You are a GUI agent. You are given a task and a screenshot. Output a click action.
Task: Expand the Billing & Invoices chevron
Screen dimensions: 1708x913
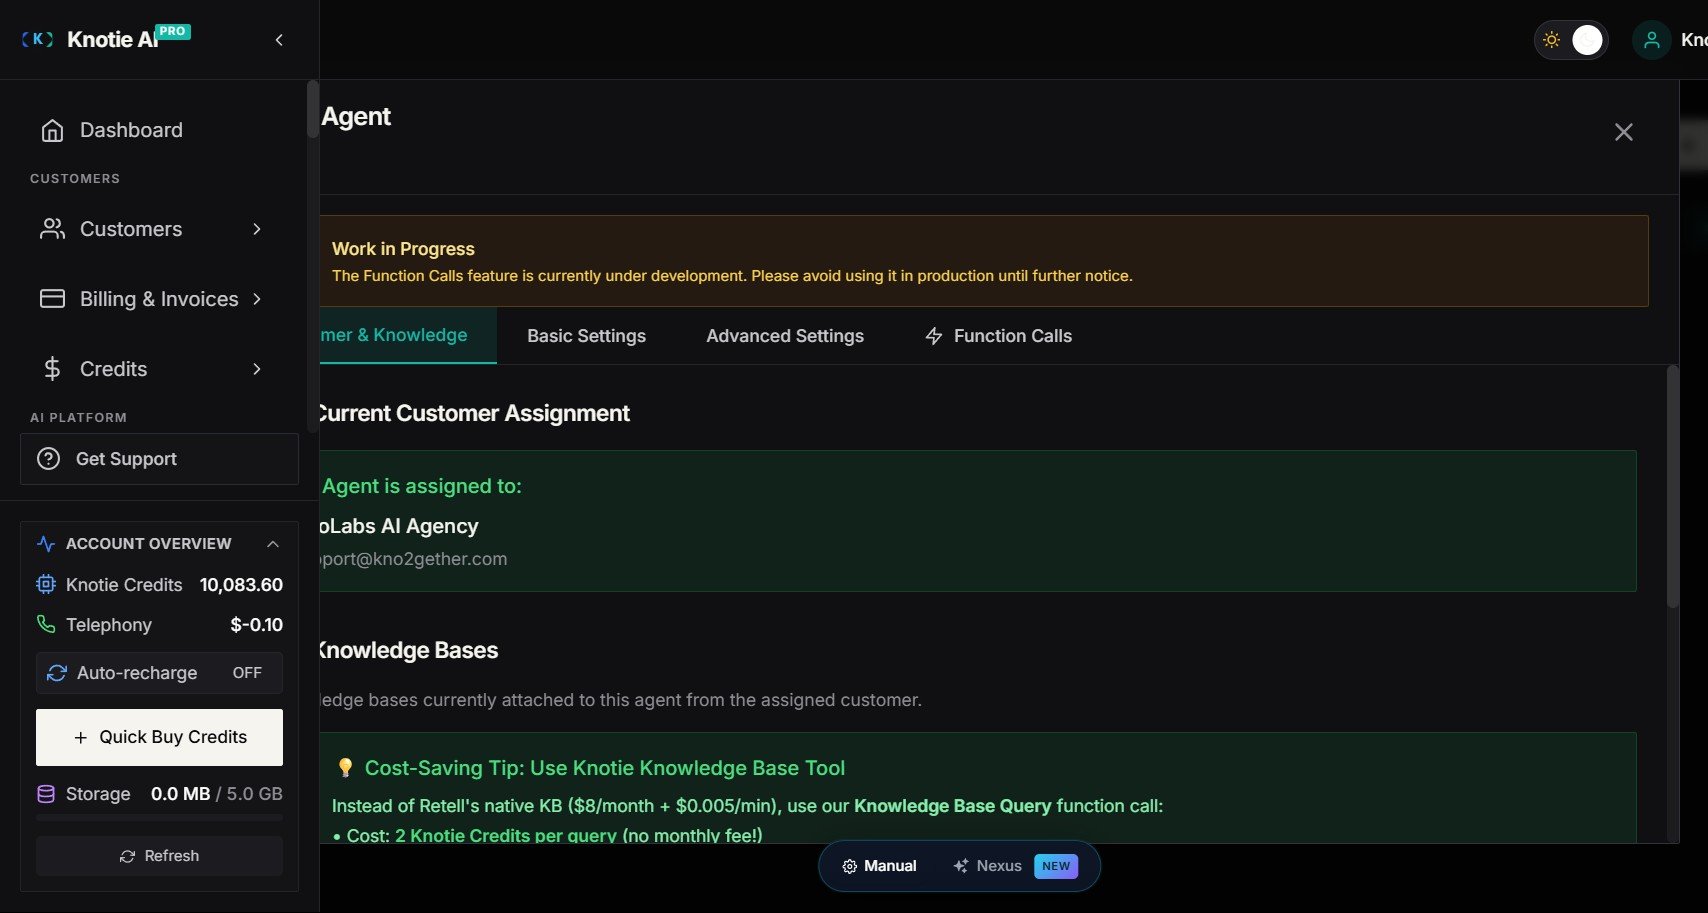(257, 299)
